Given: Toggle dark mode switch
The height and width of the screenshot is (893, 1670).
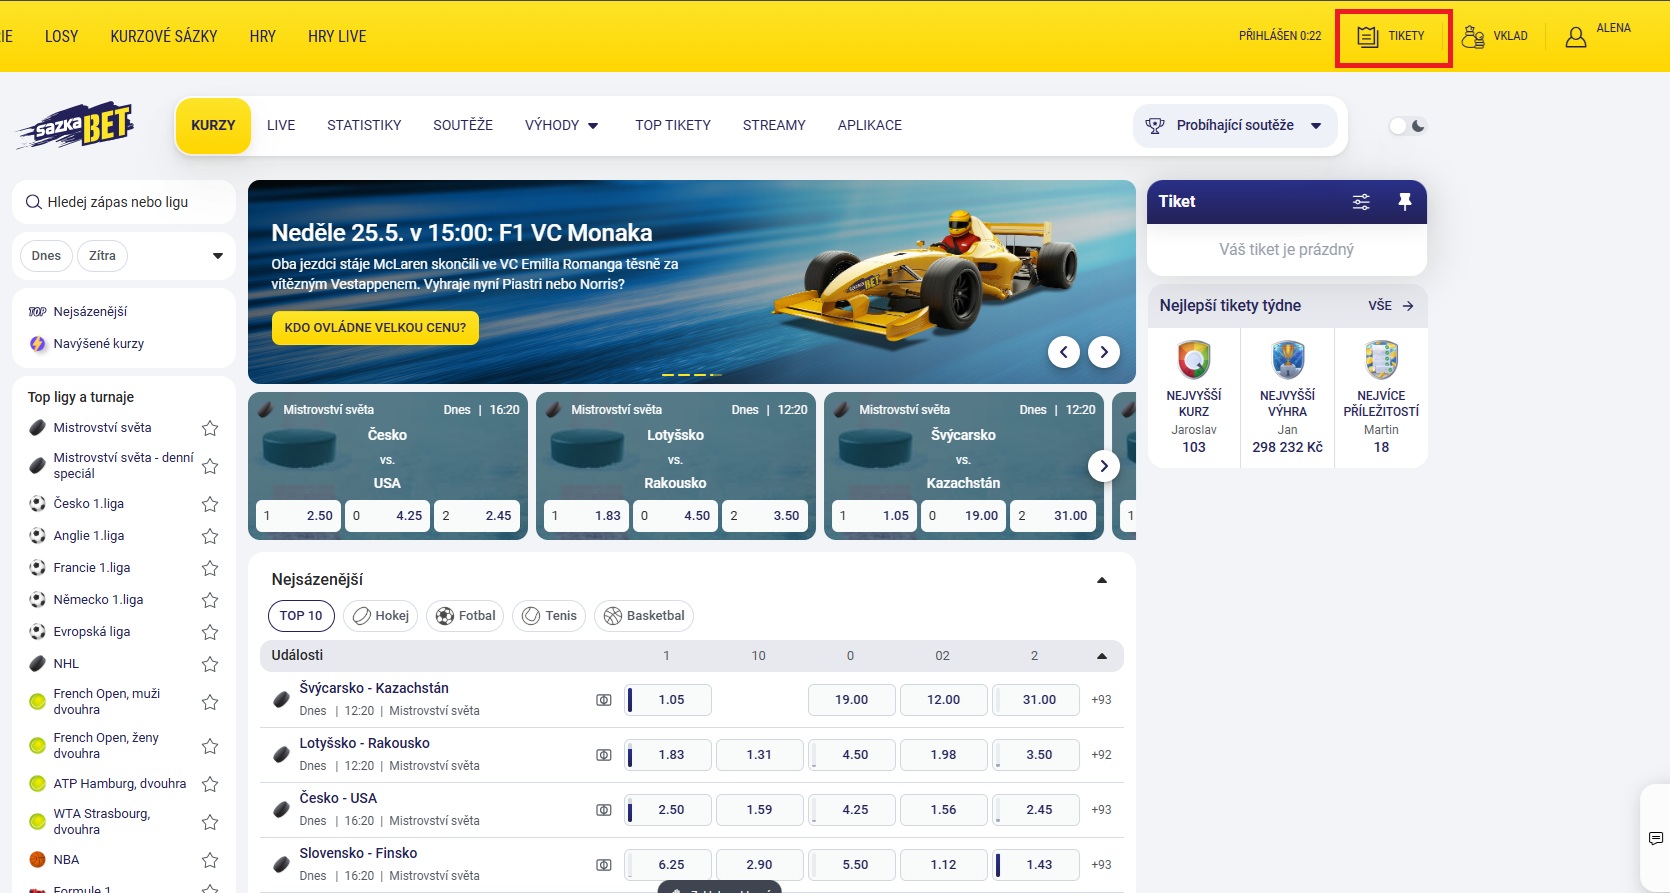Looking at the screenshot, I should point(1407,126).
